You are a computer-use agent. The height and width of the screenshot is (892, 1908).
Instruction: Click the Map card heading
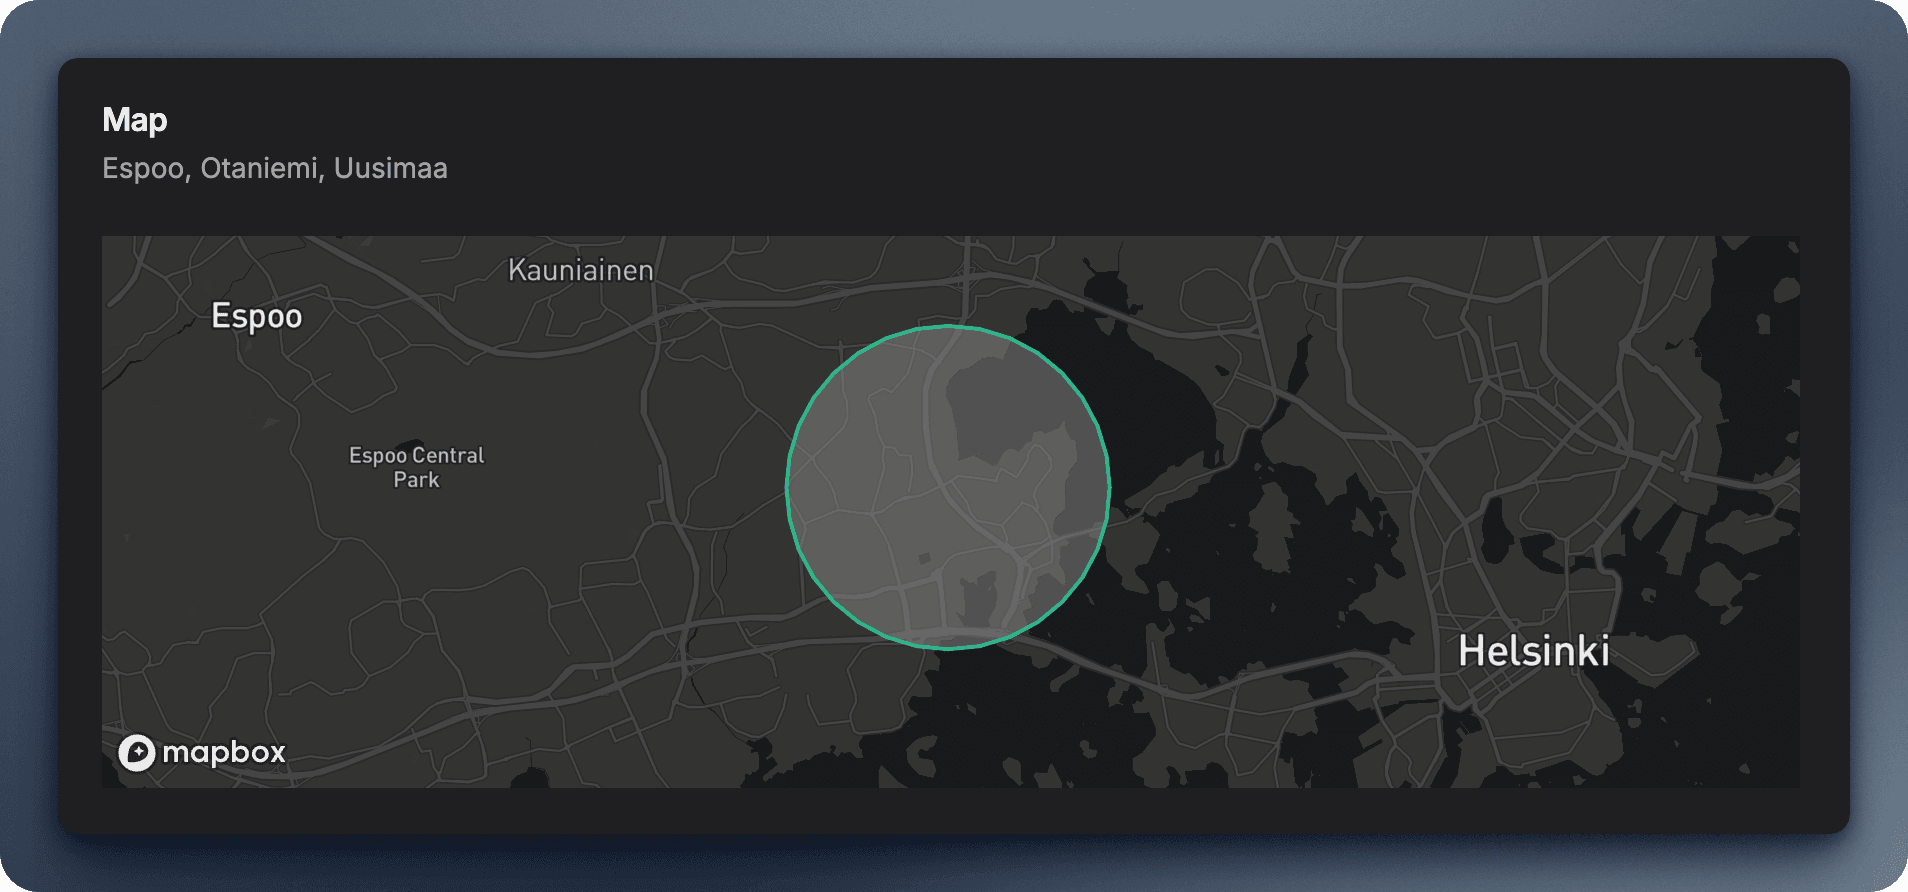point(135,120)
